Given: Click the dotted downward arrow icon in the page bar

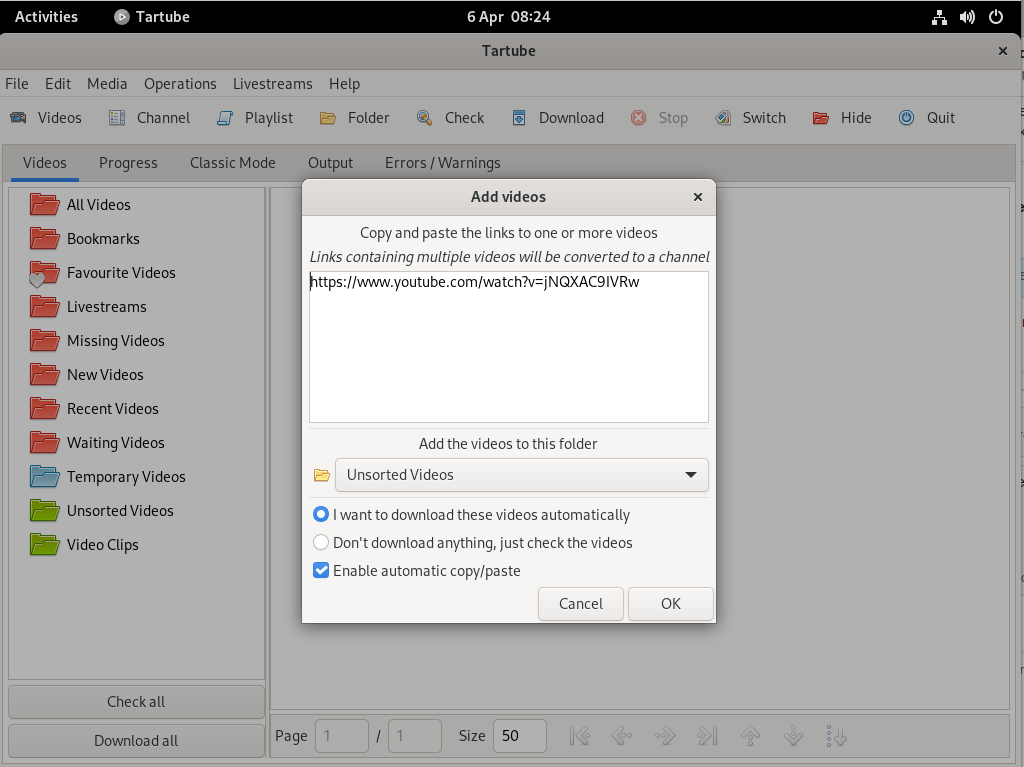Looking at the screenshot, I should click(x=836, y=736).
